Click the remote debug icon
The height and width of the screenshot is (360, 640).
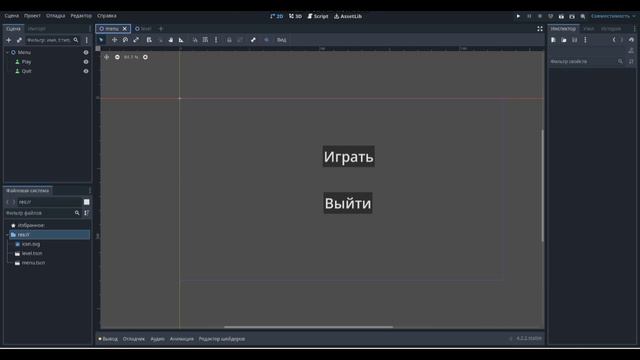[x=551, y=16]
